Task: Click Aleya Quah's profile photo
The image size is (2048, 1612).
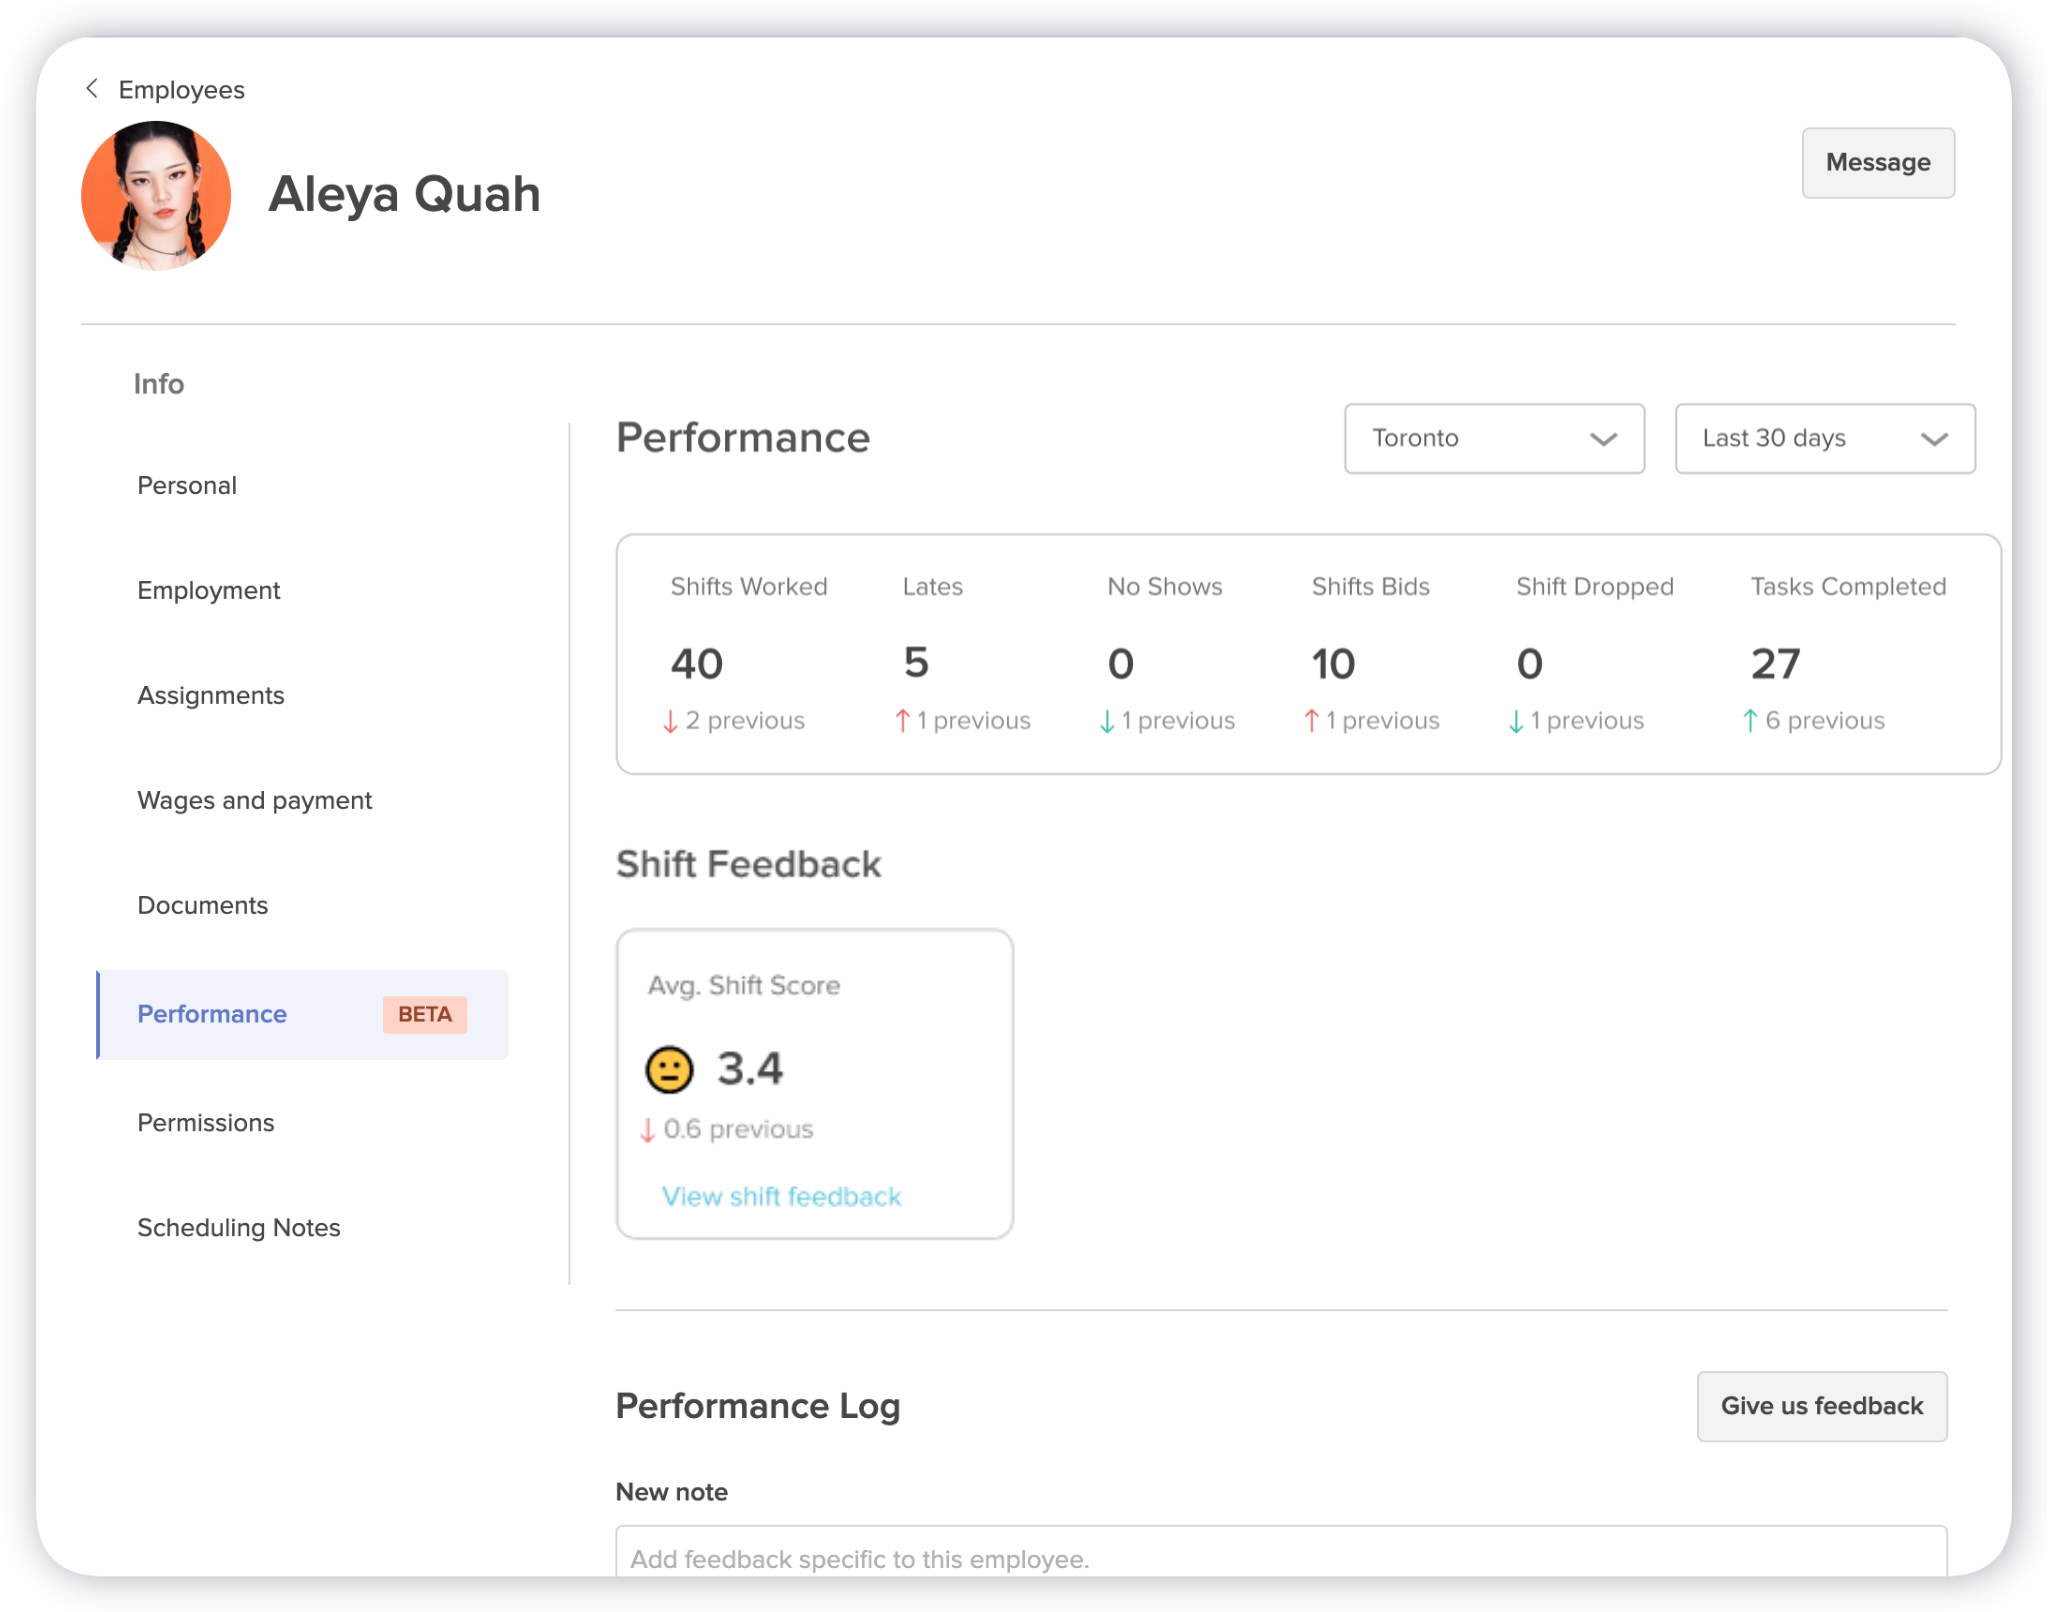Action: tap(156, 194)
